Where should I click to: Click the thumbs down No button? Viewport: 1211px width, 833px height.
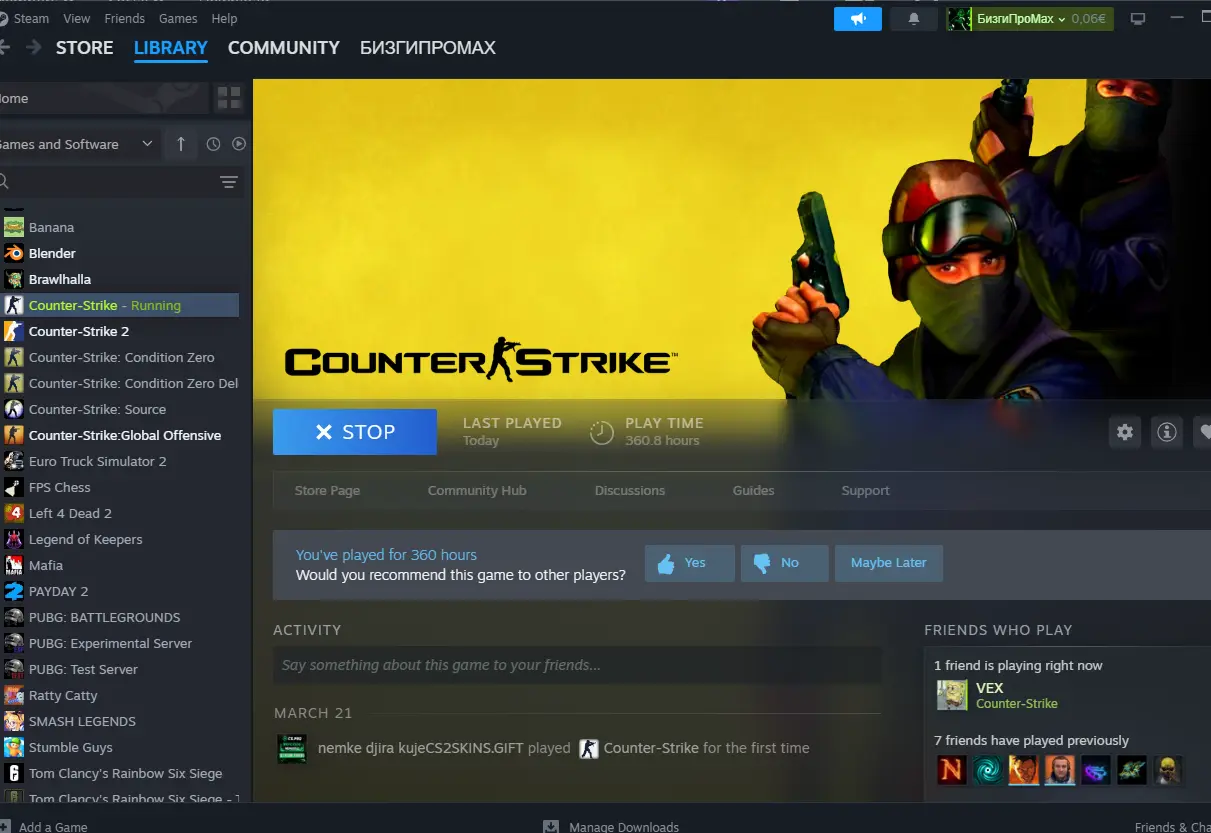pos(784,563)
